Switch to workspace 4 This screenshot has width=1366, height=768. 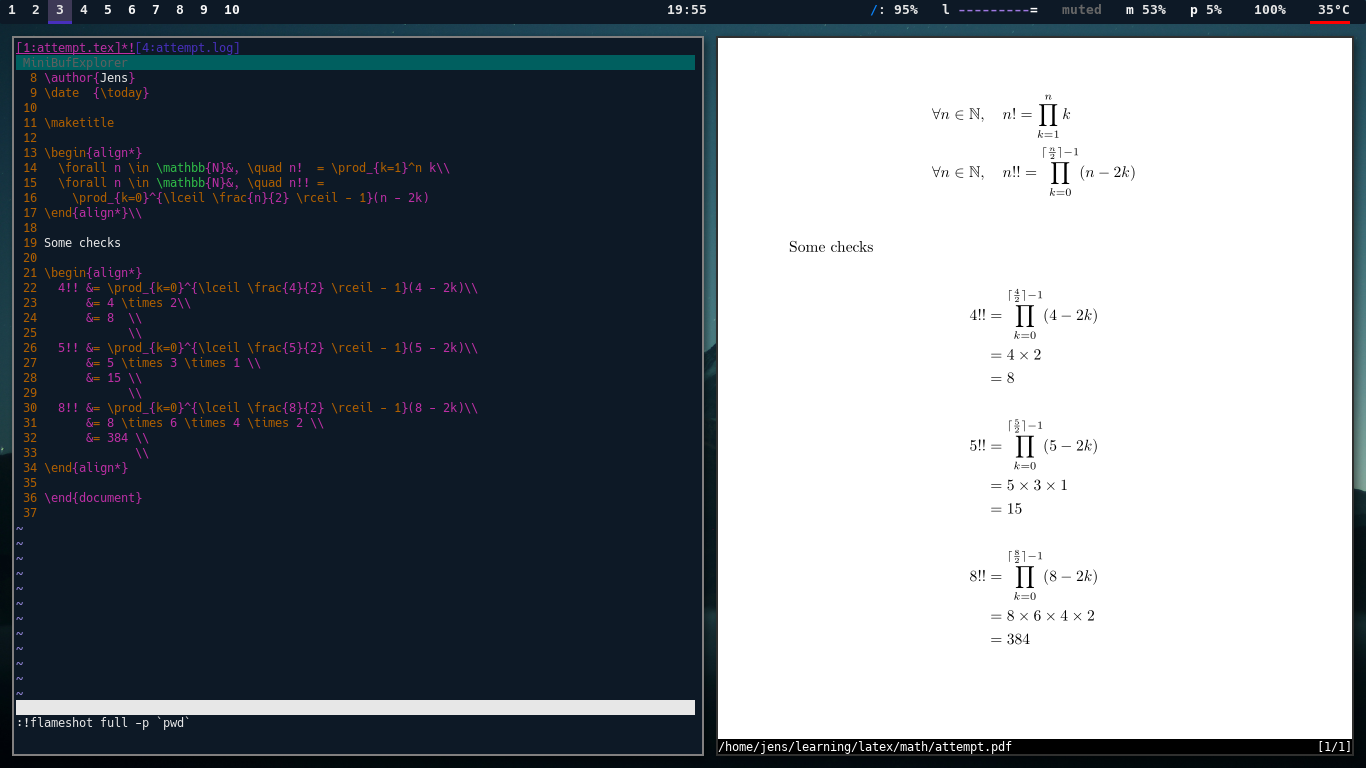84,10
